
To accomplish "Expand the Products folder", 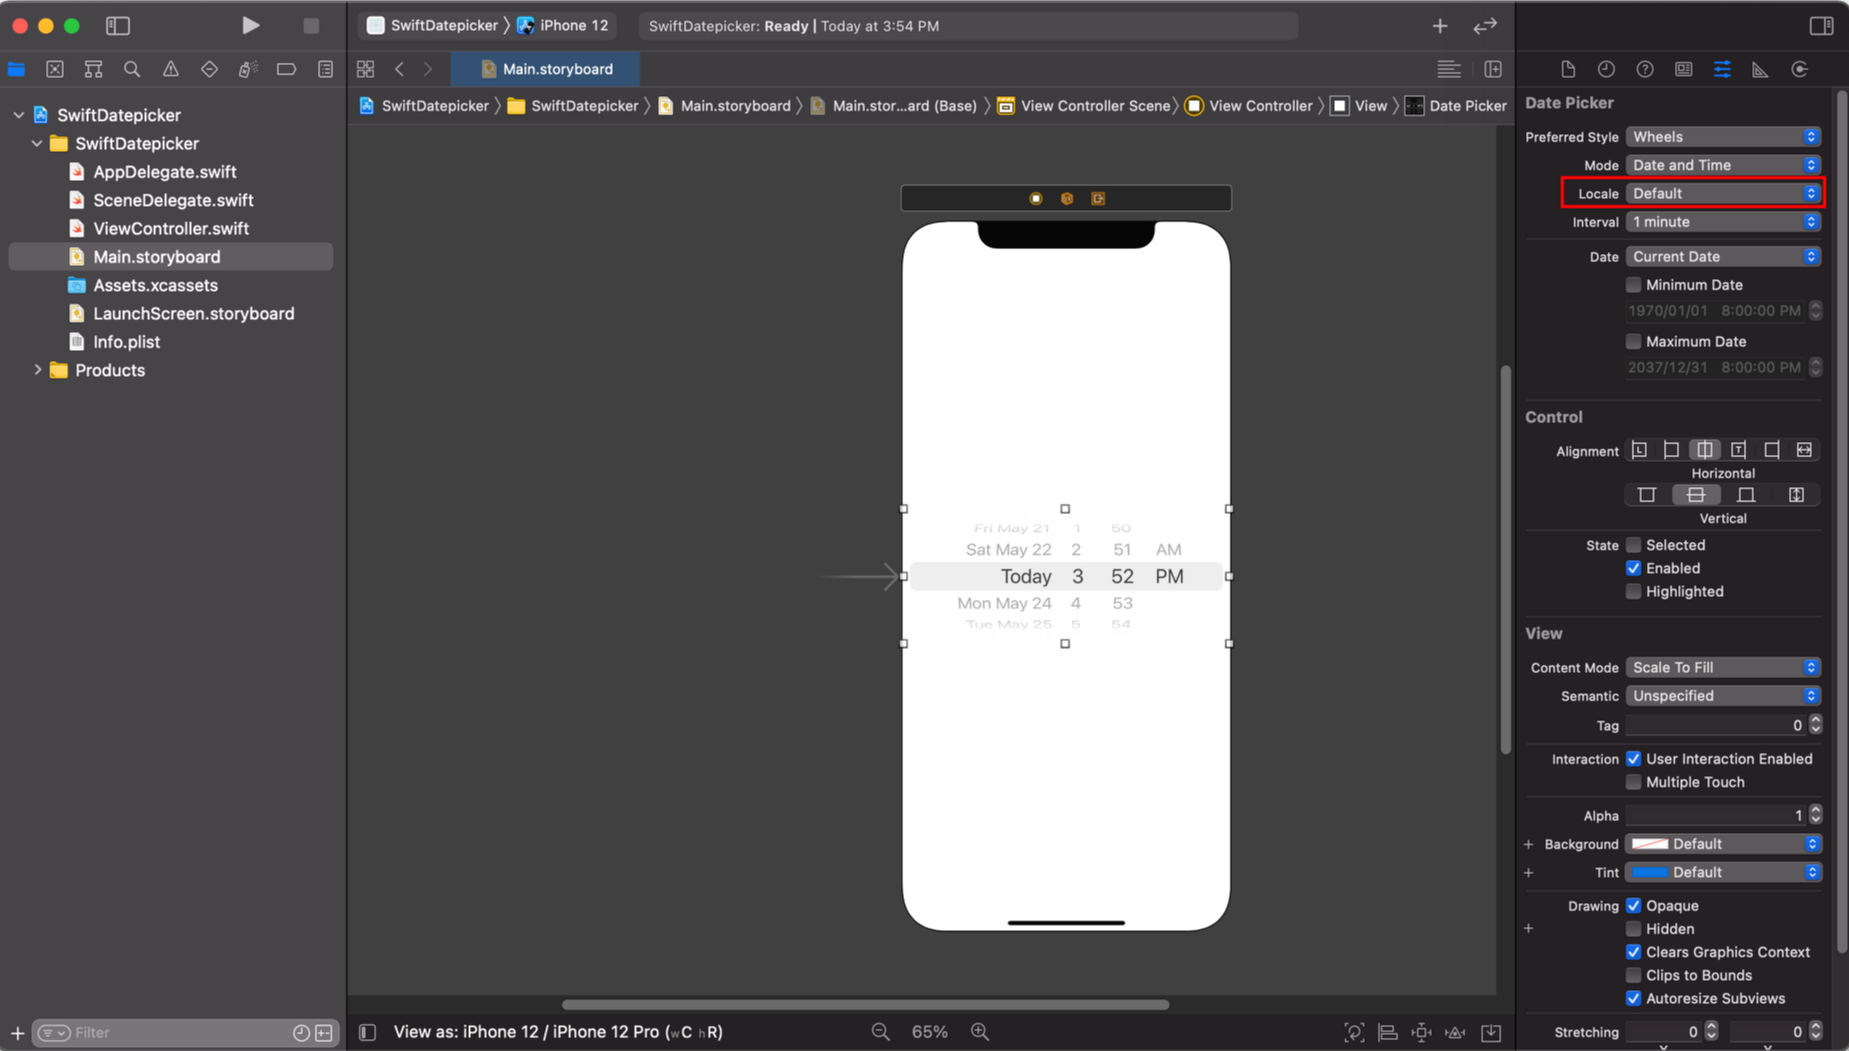I will 38,370.
